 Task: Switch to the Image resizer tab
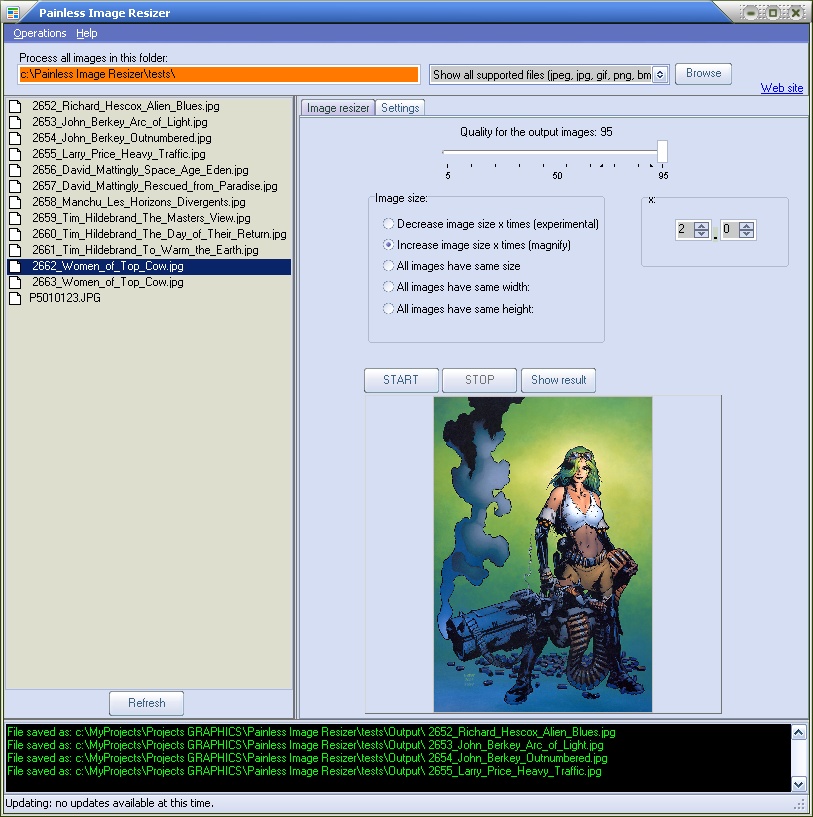click(338, 108)
